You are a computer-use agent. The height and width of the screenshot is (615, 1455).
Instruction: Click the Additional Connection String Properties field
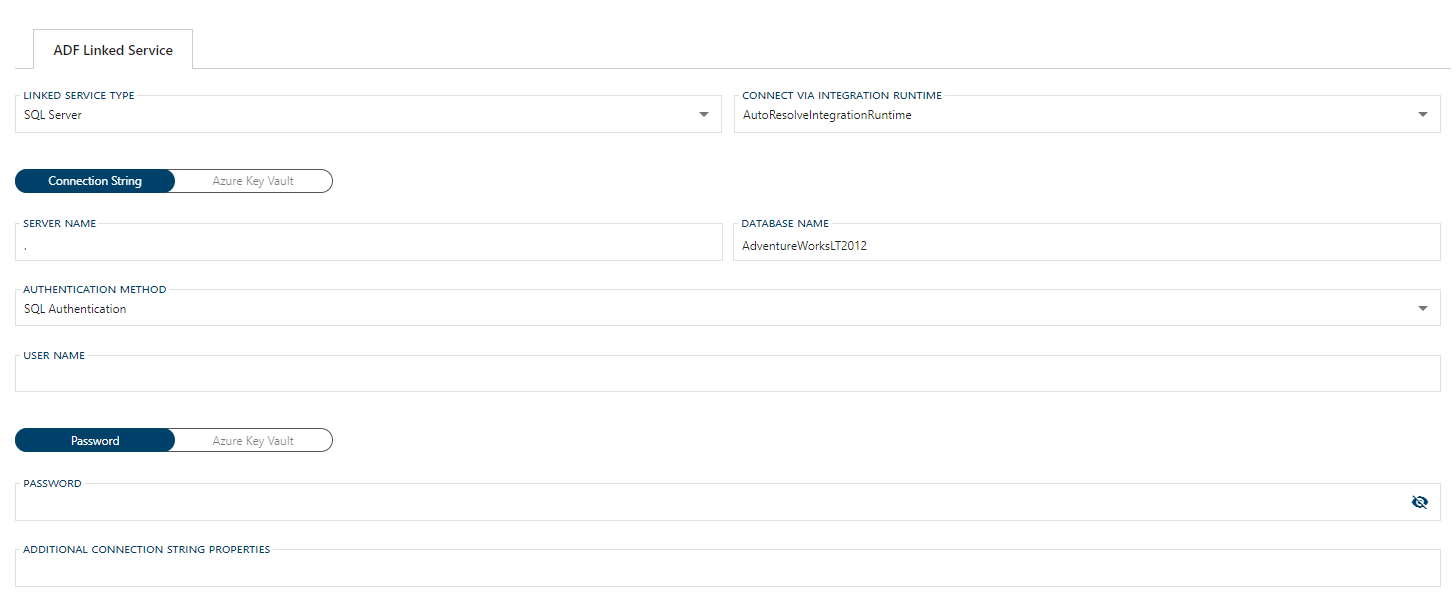[x=720, y=568]
